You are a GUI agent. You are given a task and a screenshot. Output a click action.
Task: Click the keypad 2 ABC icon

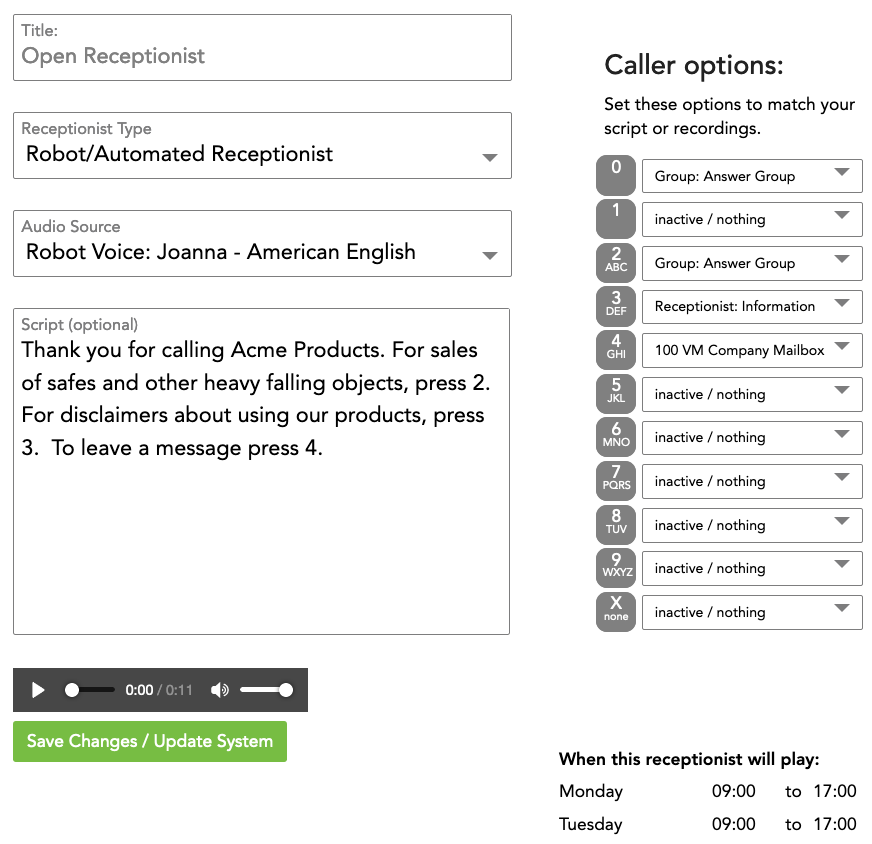[x=616, y=263]
